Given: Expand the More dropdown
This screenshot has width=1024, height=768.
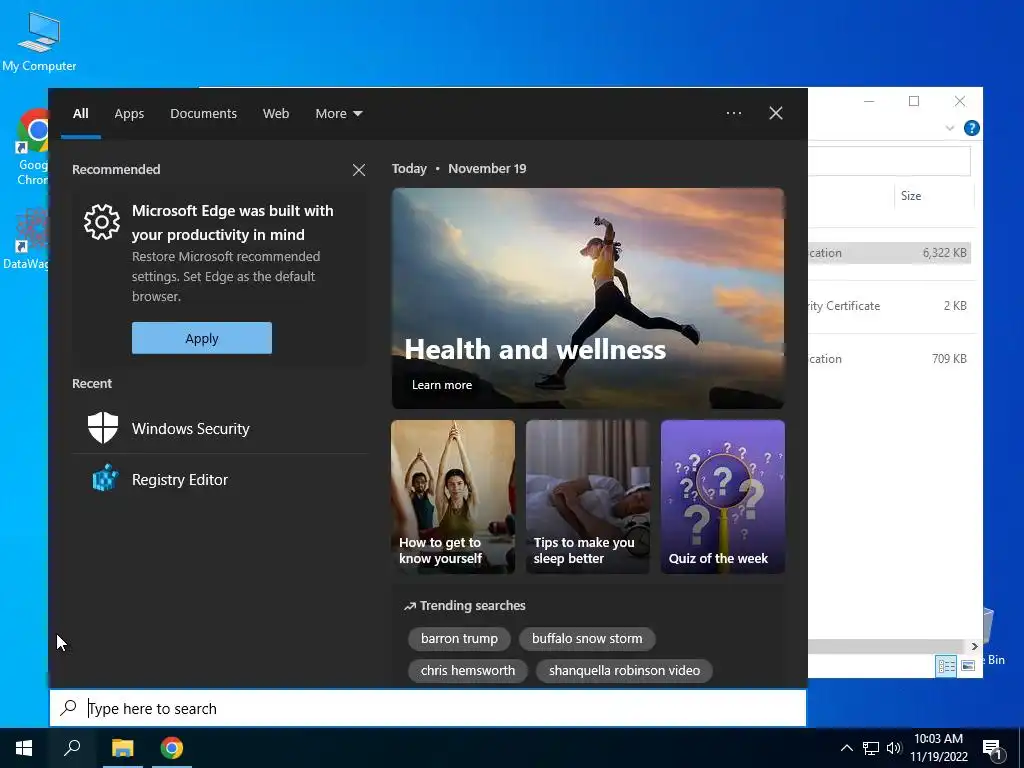Looking at the screenshot, I should pos(338,113).
